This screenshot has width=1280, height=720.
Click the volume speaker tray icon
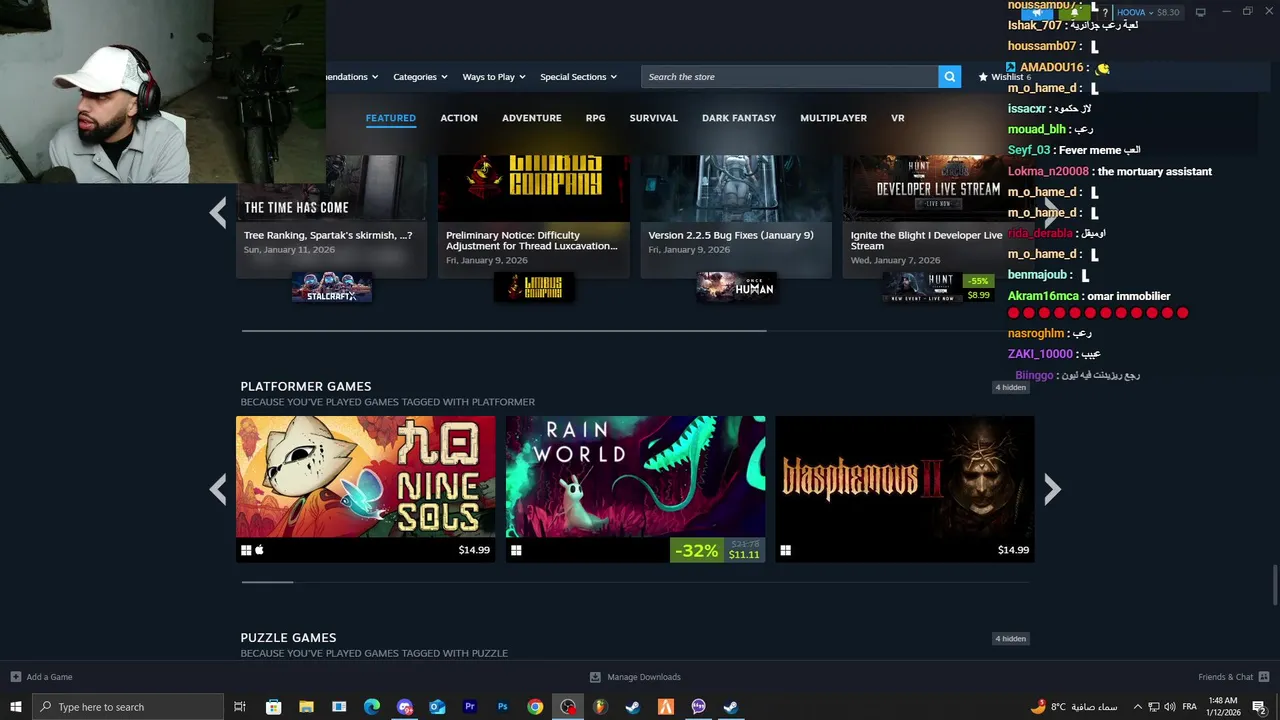[x=1170, y=707]
